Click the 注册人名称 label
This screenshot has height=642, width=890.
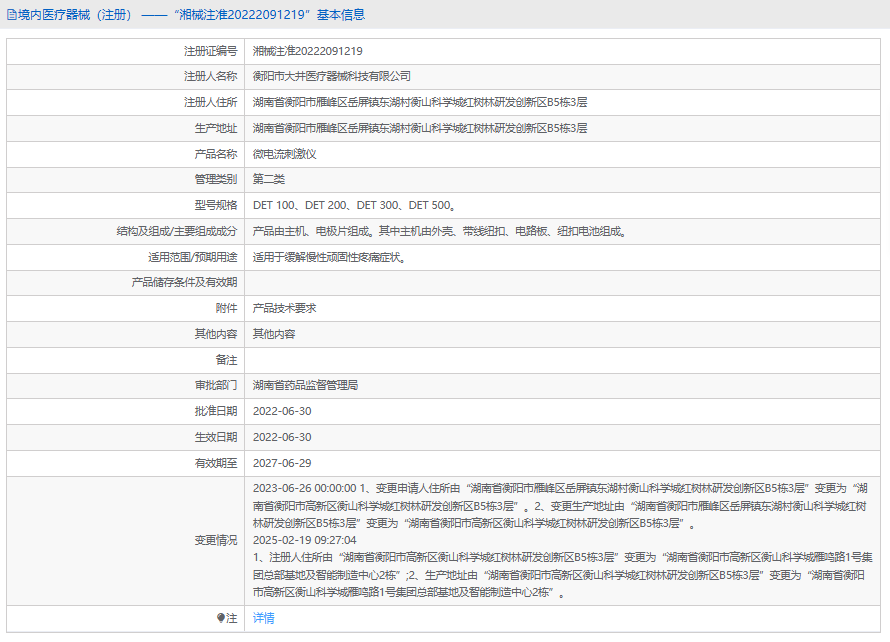coord(211,76)
